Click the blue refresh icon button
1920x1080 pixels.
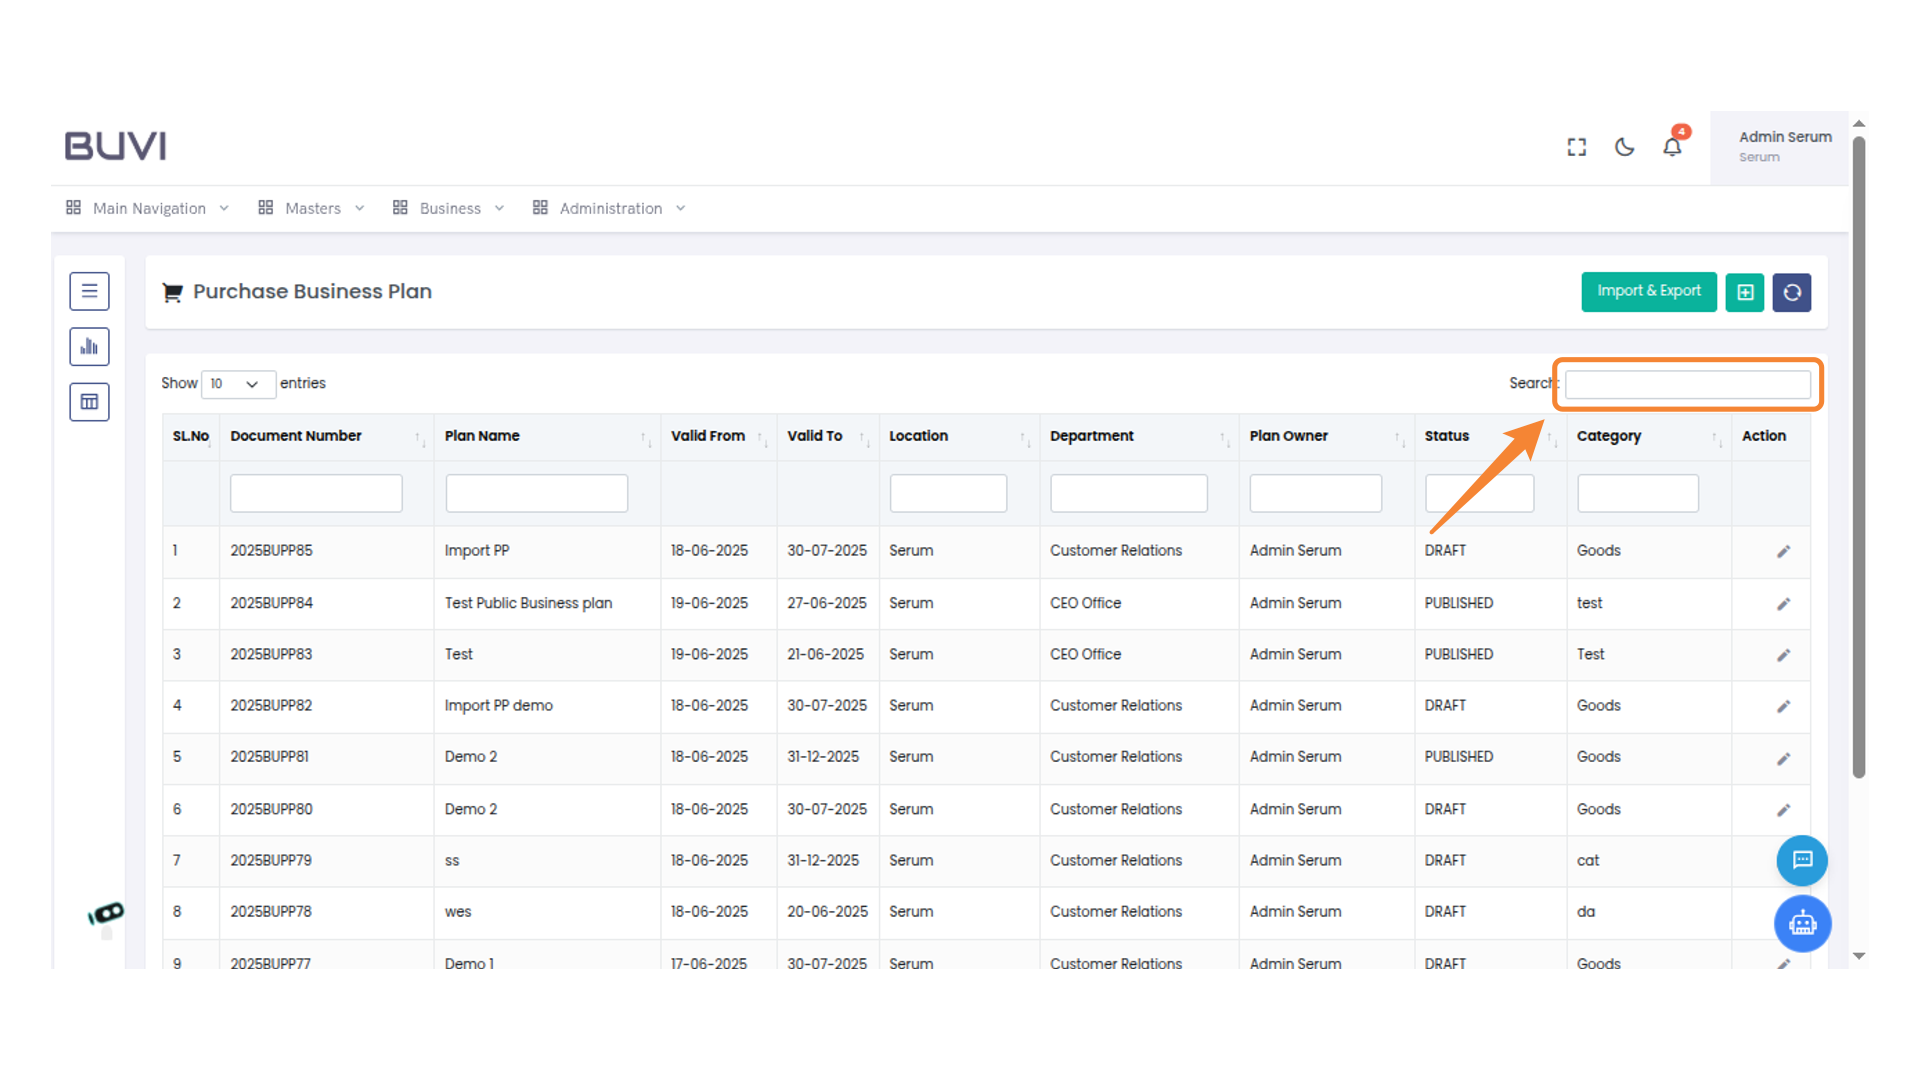[x=1792, y=292]
